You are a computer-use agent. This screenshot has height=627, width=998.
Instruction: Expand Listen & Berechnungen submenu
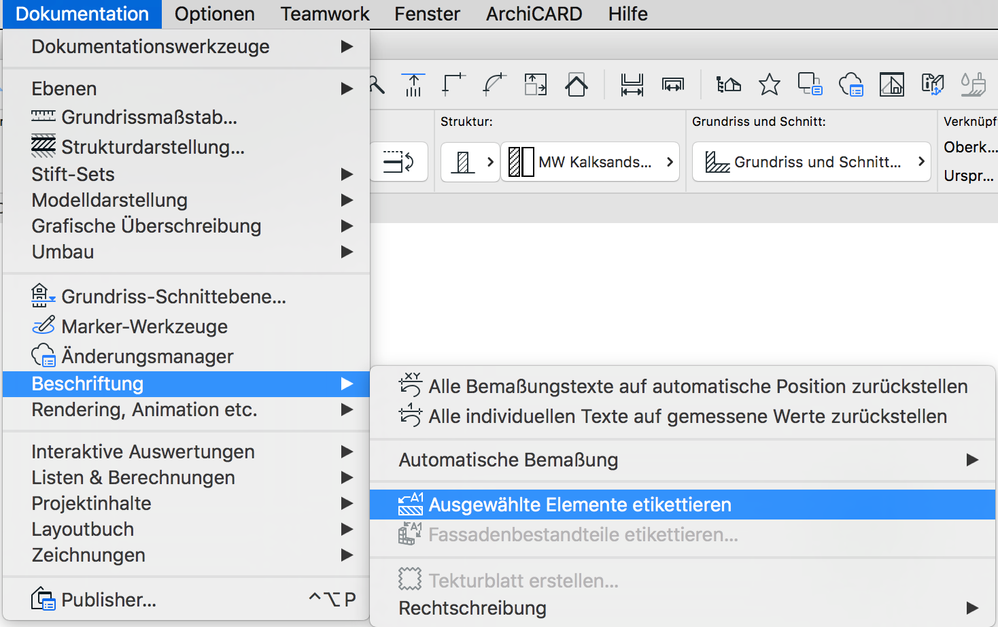click(186, 478)
